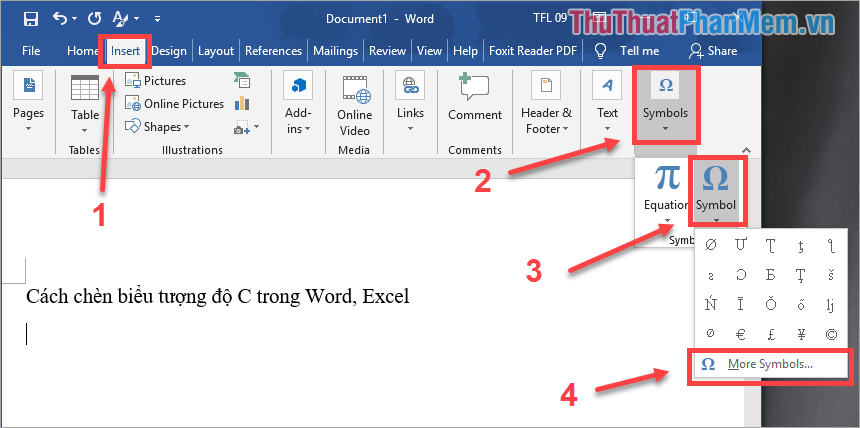Viewport: 860px width, 428px height.
Task: Insert the copyright © symbol
Action: pos(831,335)
